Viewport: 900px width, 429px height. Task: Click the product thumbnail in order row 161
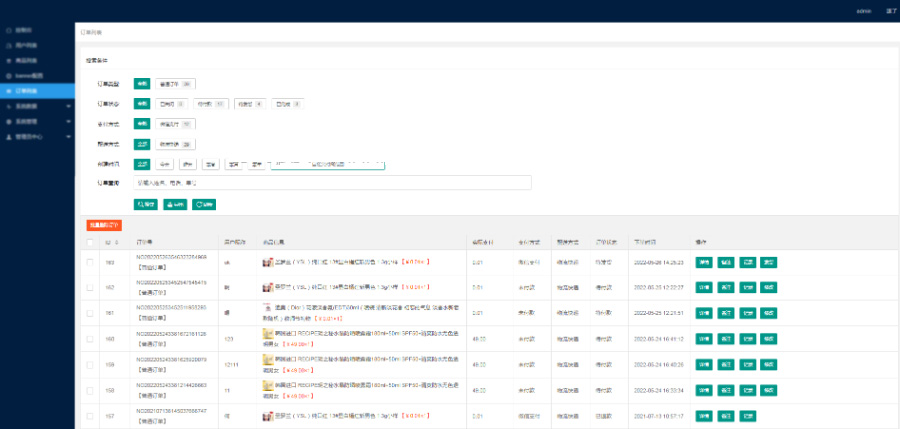pos(267,306)
